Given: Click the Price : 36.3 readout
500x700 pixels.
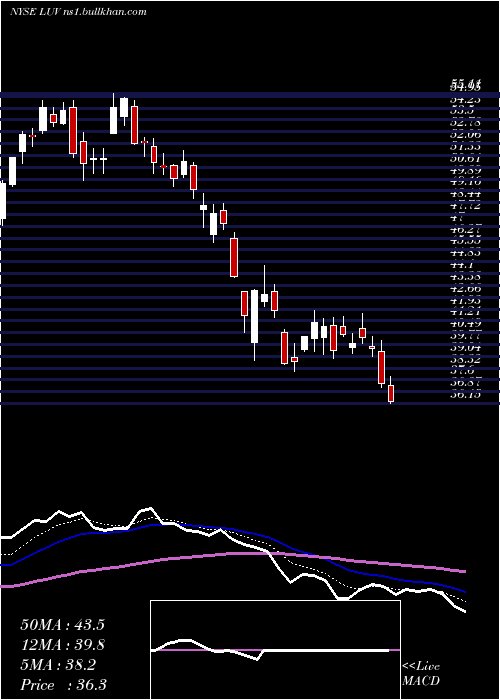Looking at the screenshot, I should click(63, 685).
